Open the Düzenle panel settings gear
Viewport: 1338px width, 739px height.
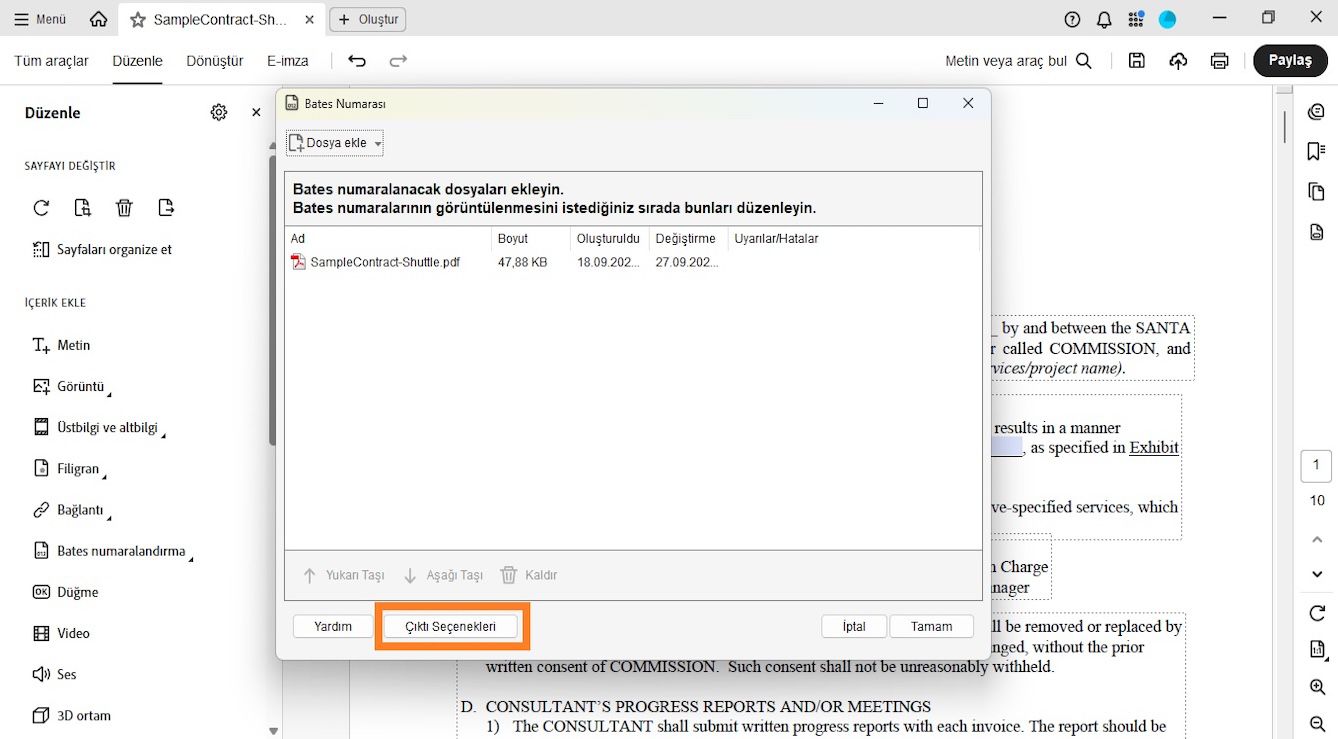pyautogui.click(x=219, y=113)
